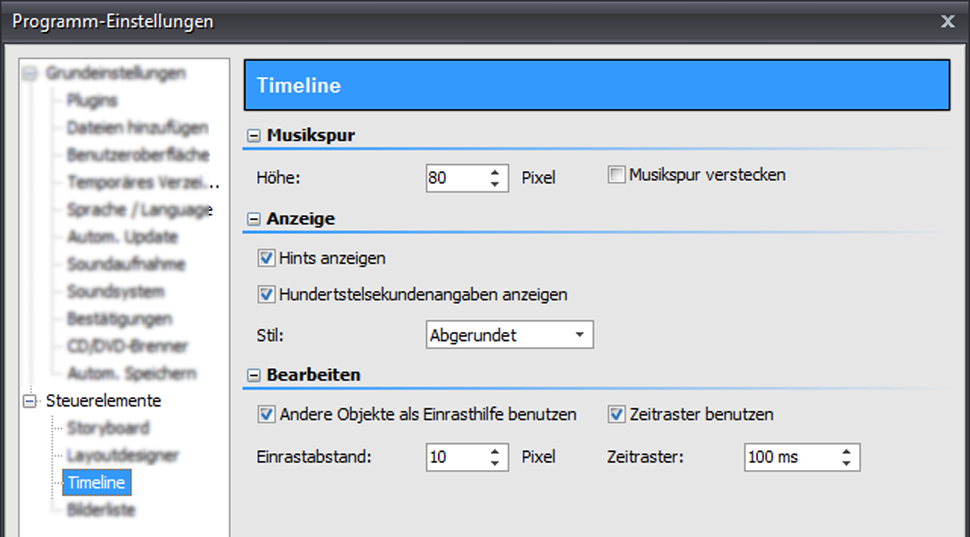Open Layoutdesigner settings page
The width and height of the screenshot is (970, 537).
click(x=122, y=456)
